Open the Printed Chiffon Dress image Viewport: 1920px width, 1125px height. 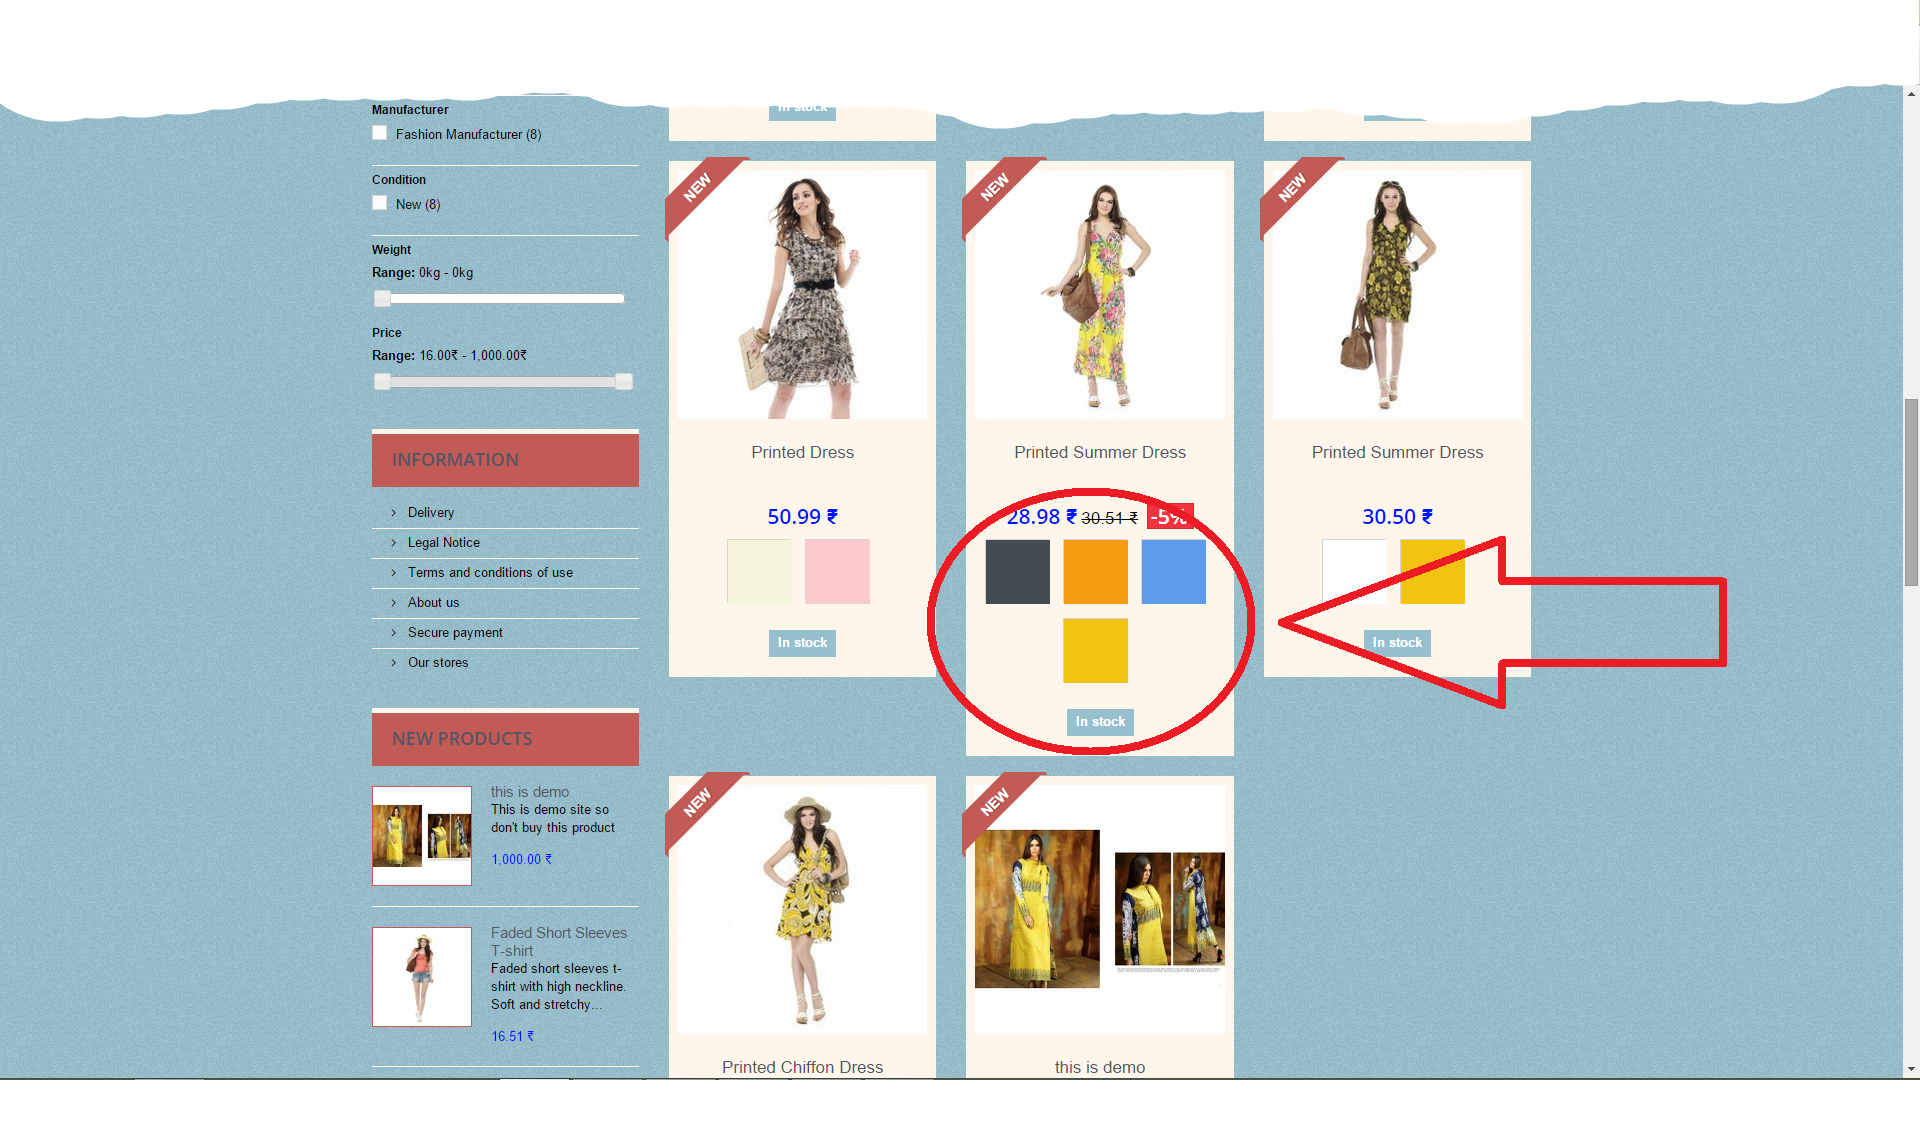point(802,908)
